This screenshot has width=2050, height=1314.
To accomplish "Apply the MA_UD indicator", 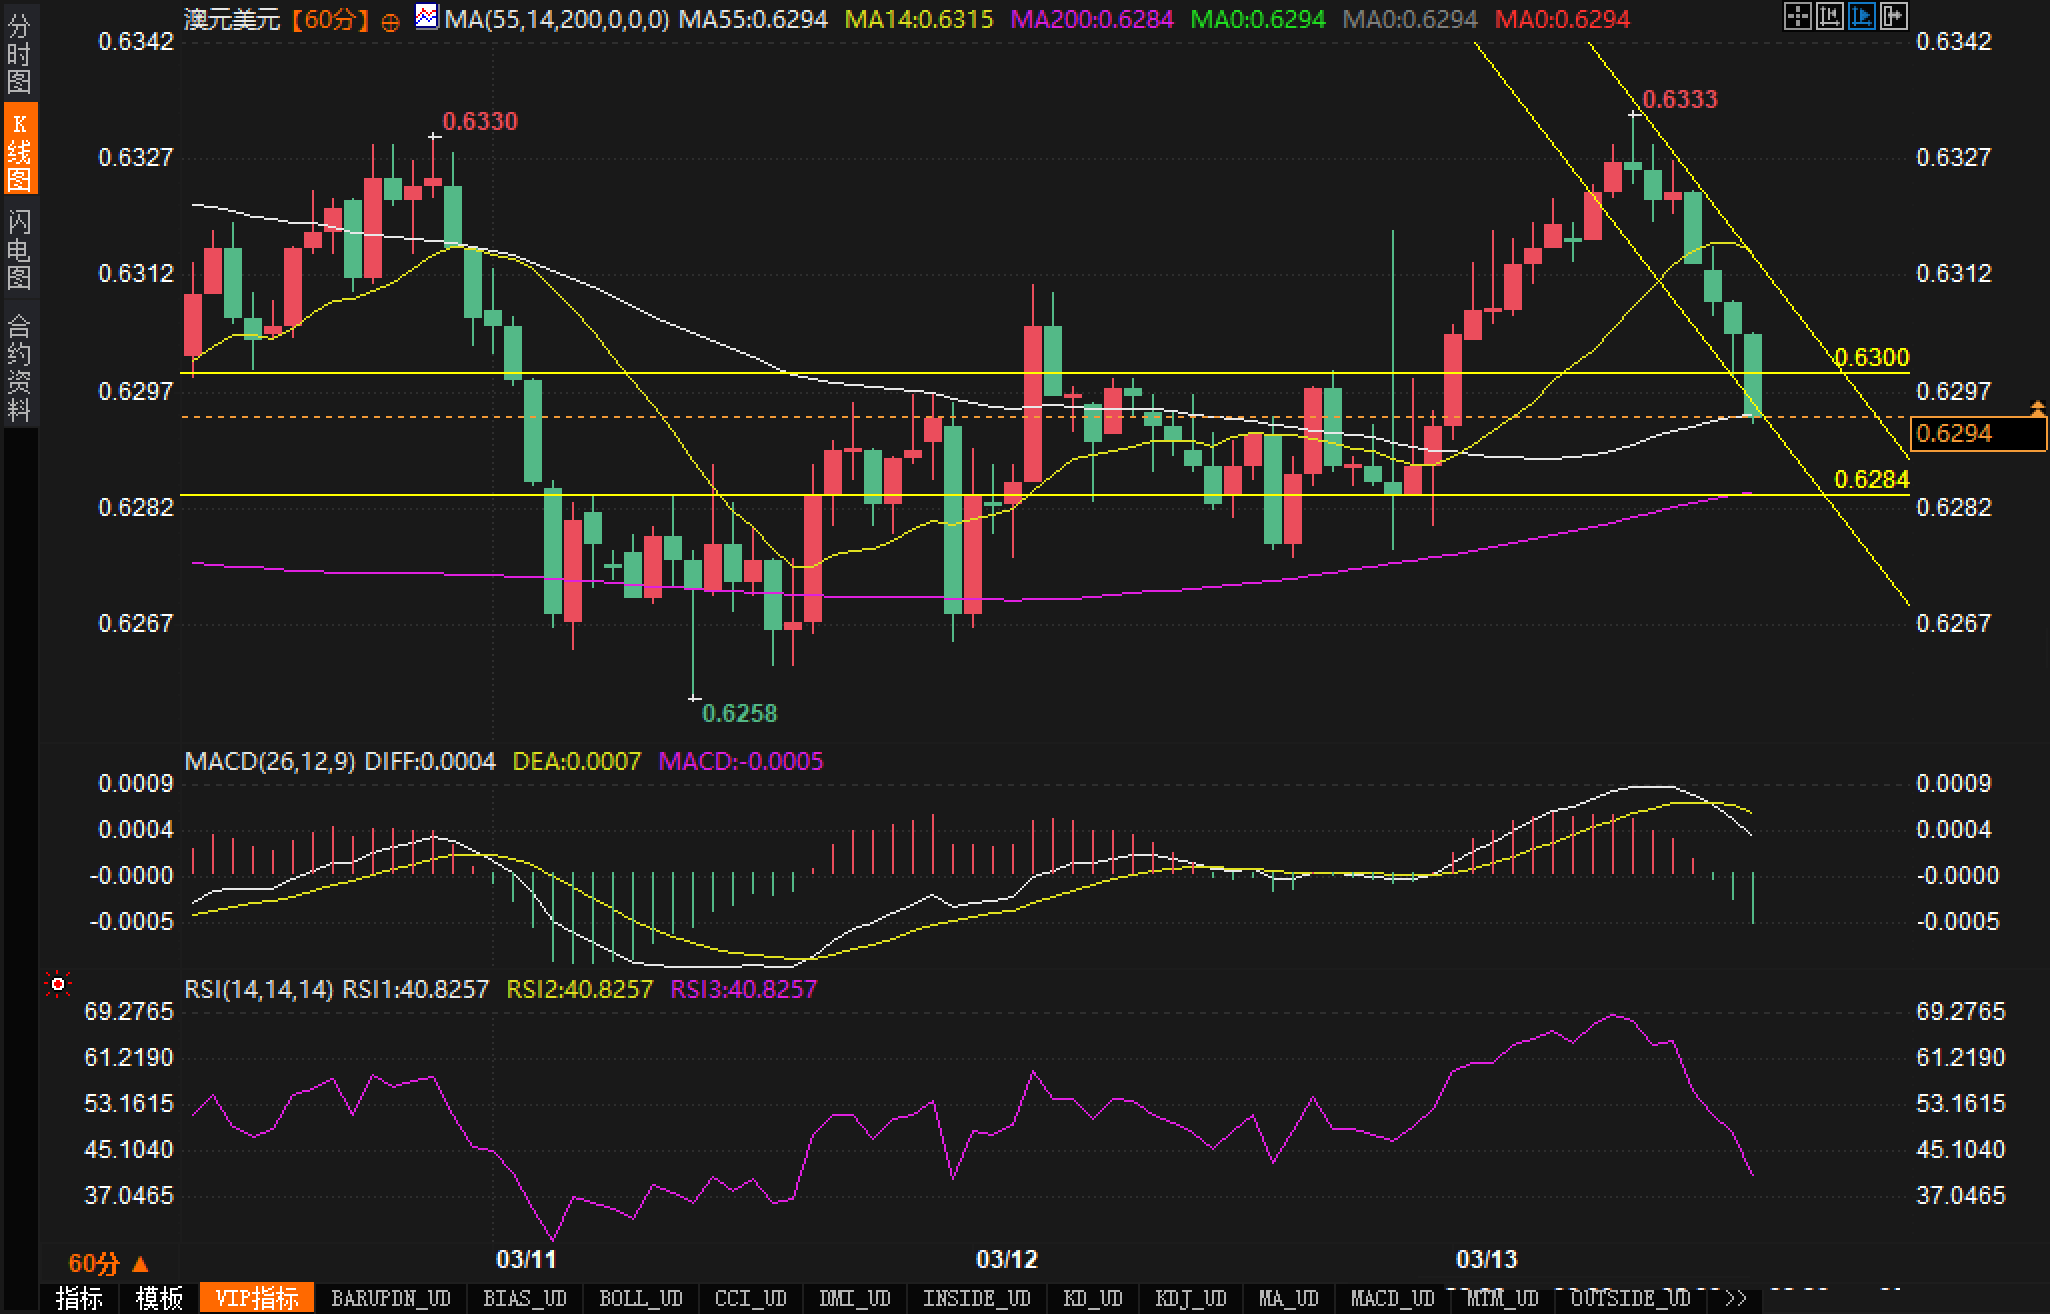I will pos(1289,1298).
